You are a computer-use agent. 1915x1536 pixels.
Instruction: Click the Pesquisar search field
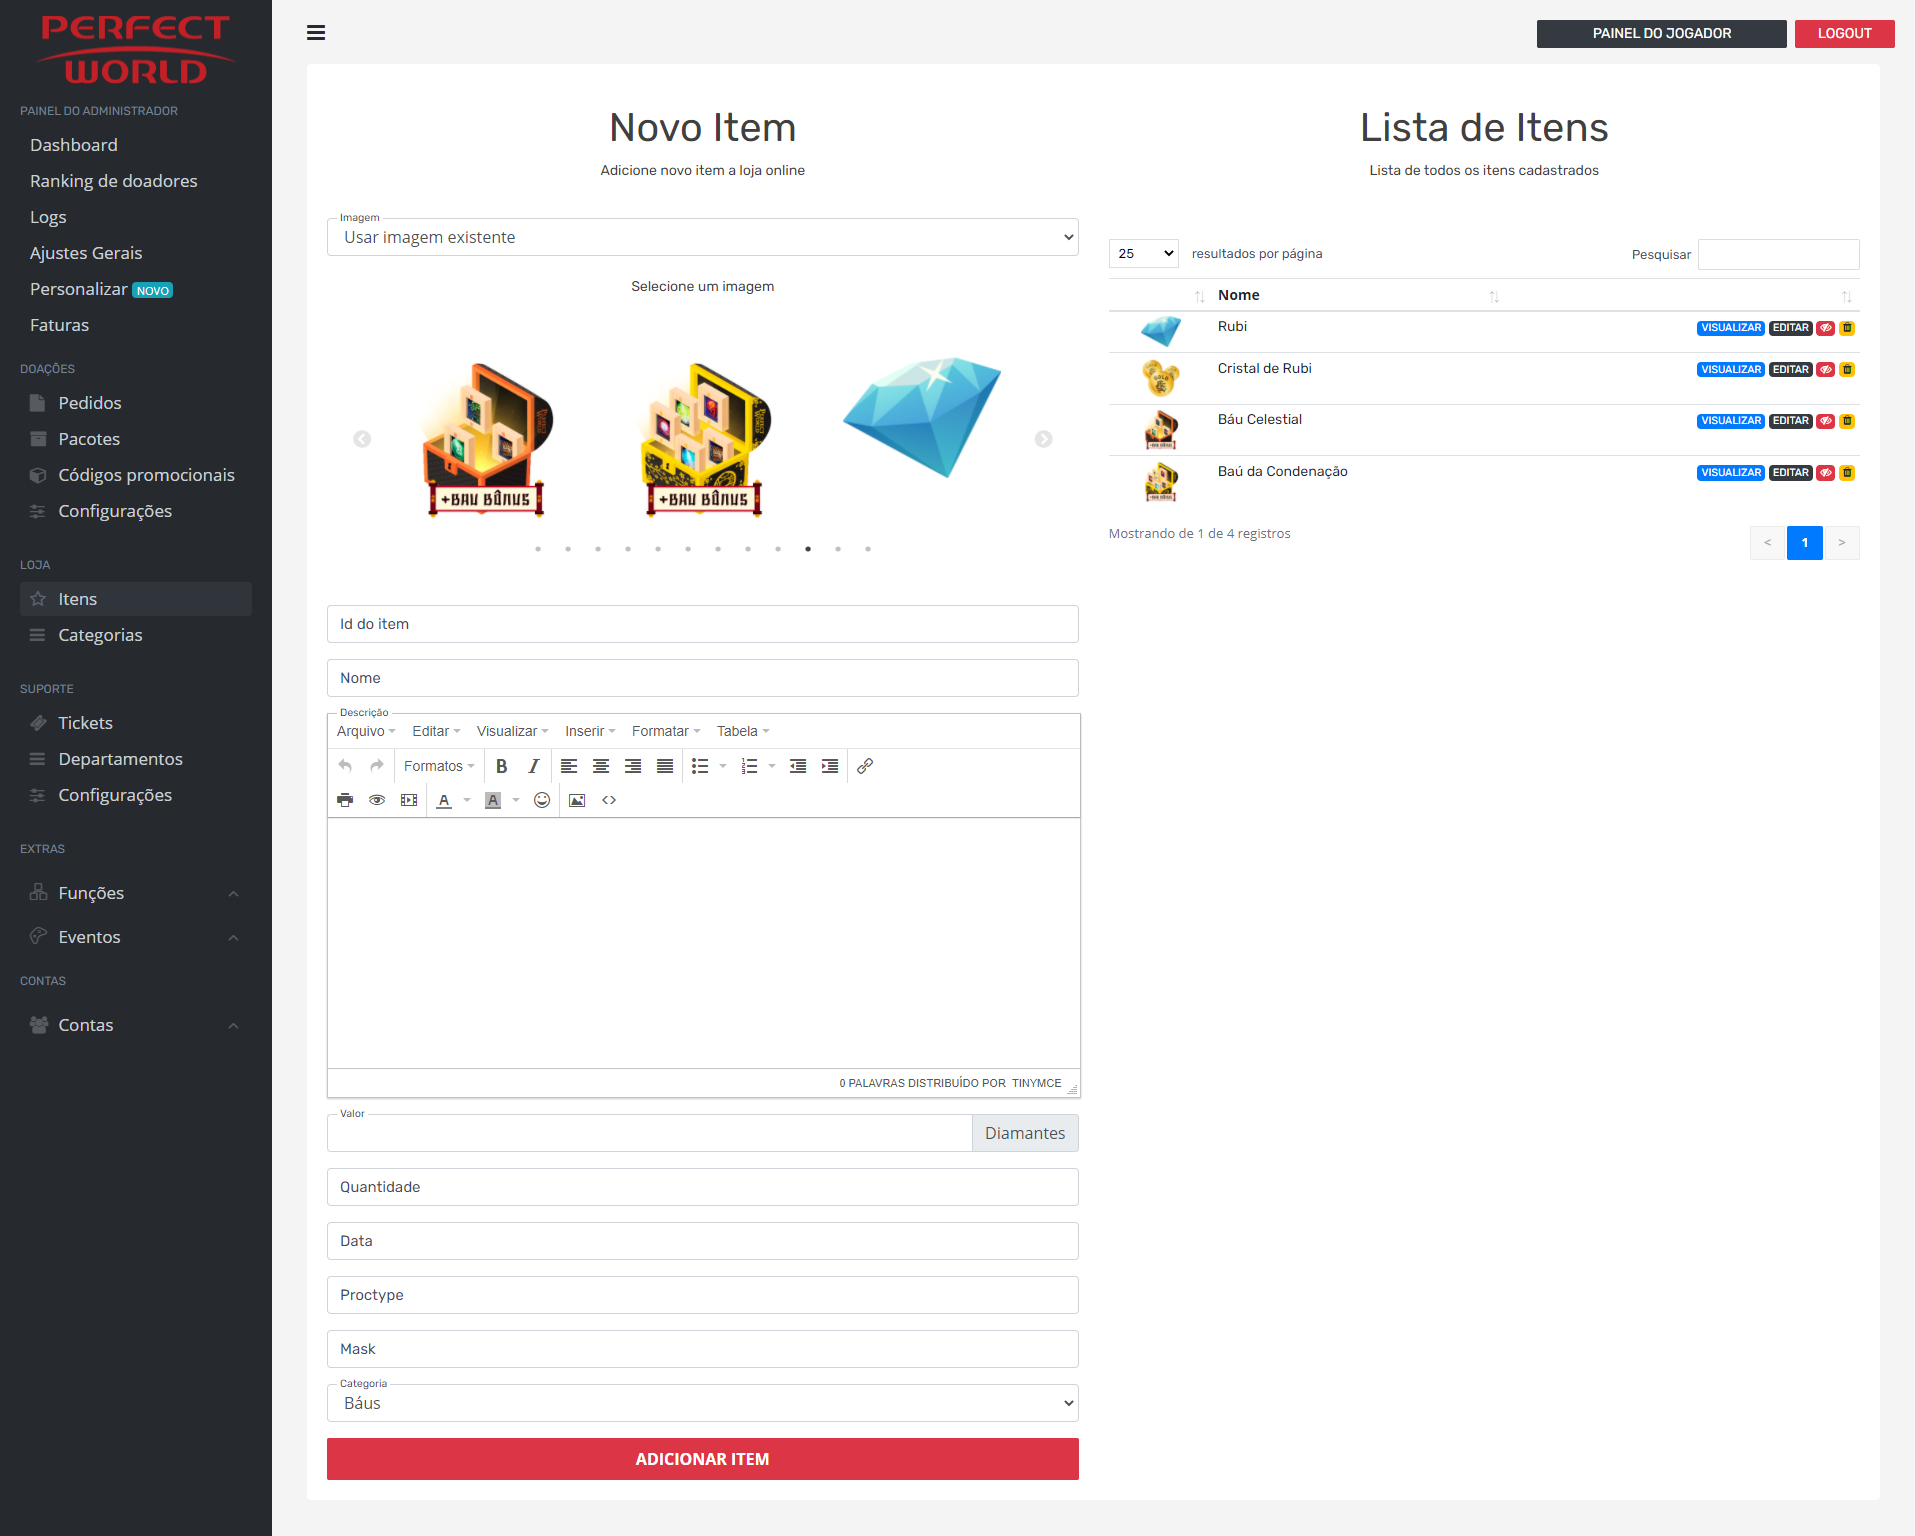click(x=1778, y=254)
